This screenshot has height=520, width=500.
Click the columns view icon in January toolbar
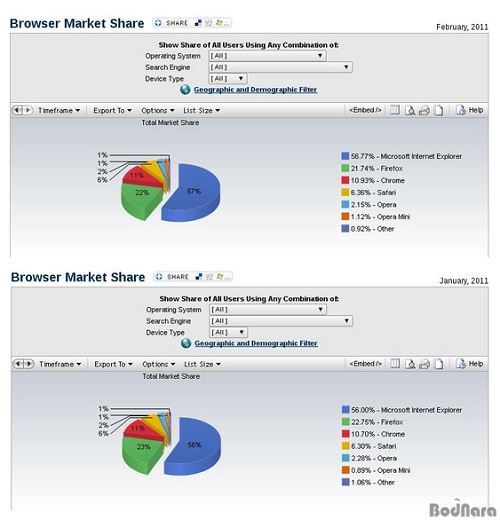(395, 364)
